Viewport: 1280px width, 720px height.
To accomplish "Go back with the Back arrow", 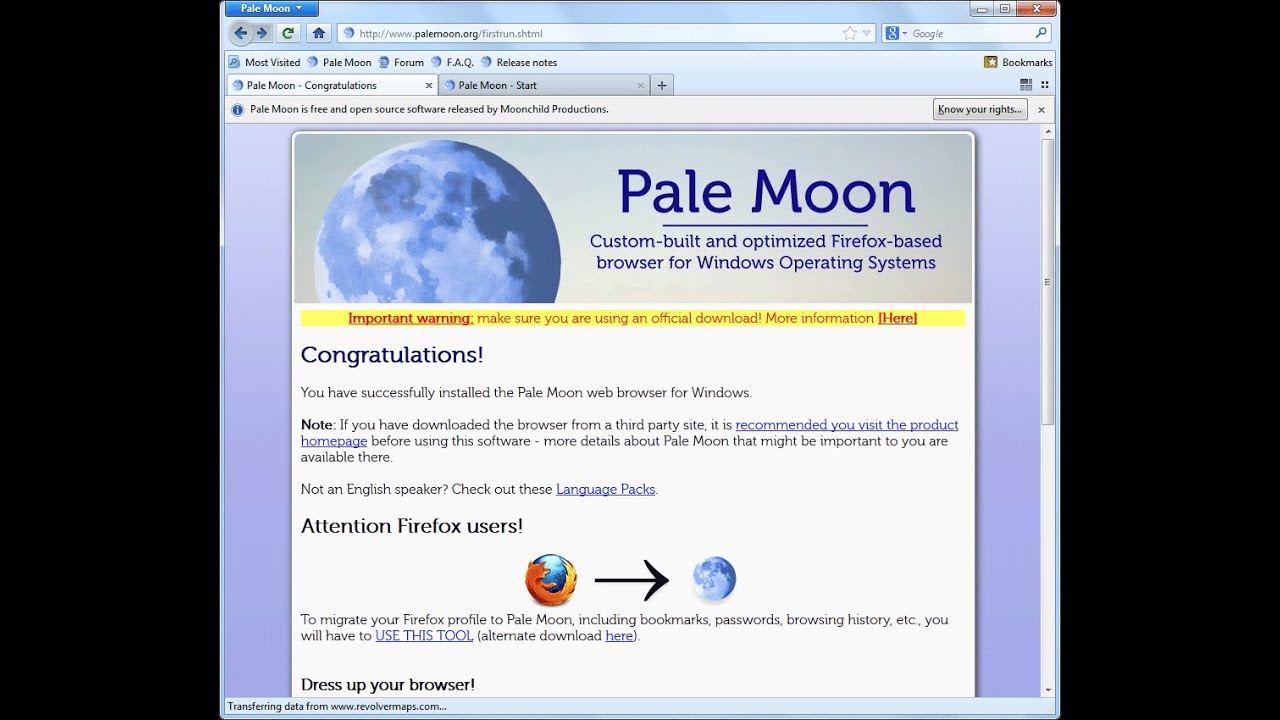I will [x=241, y=33].
